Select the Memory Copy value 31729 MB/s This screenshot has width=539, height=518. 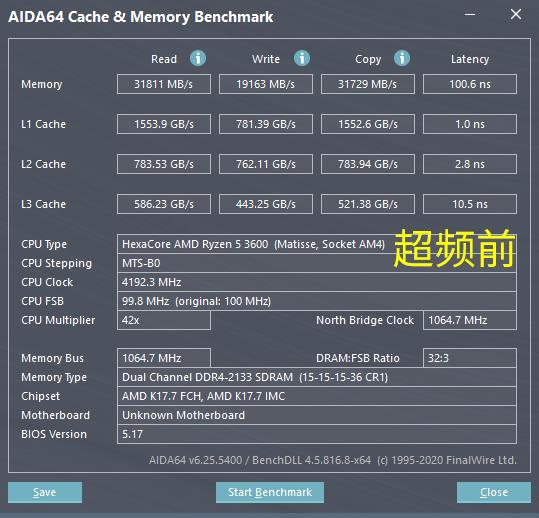[x=368, y=84]
